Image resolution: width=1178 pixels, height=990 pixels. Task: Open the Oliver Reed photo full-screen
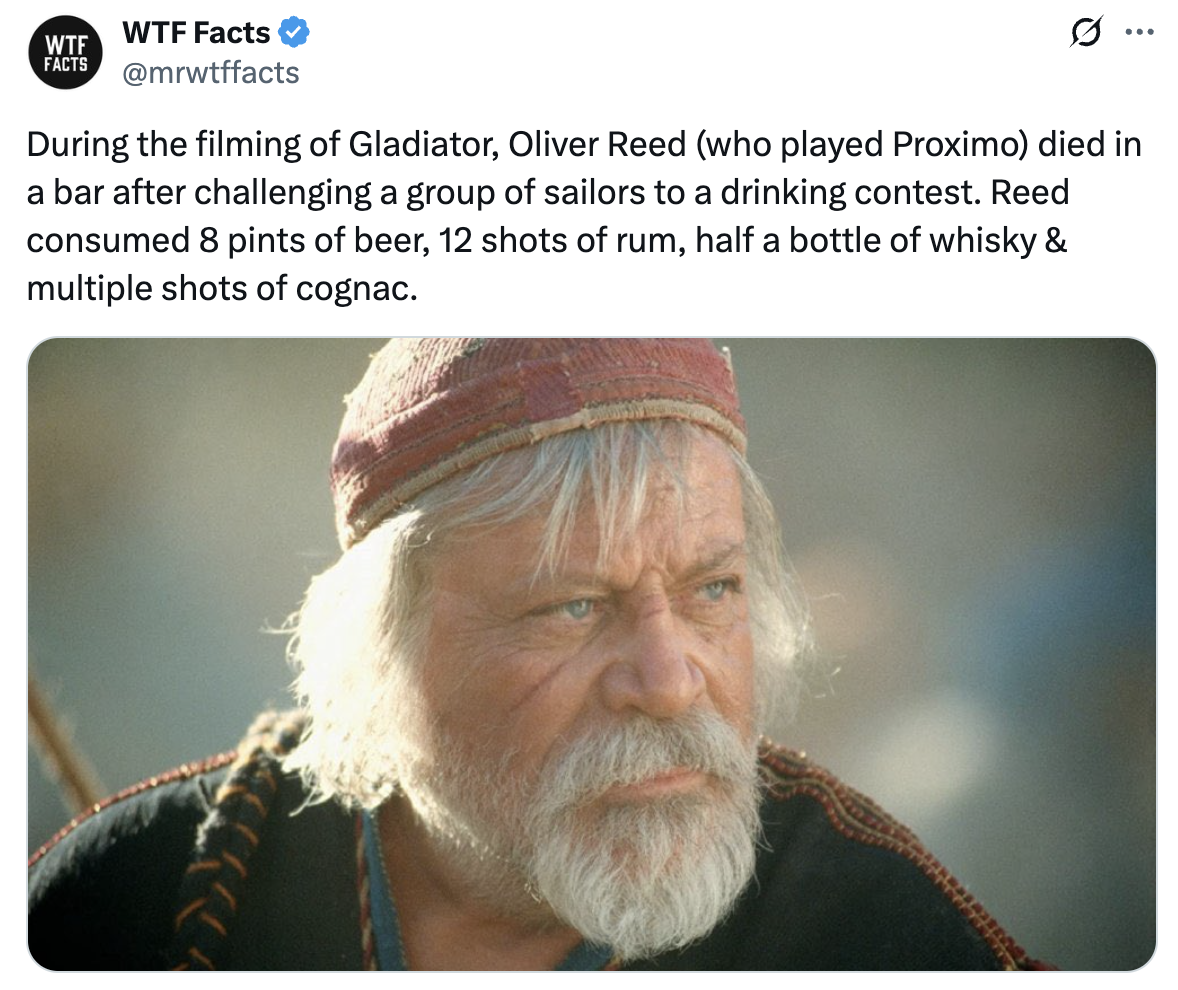pos(590,655)
